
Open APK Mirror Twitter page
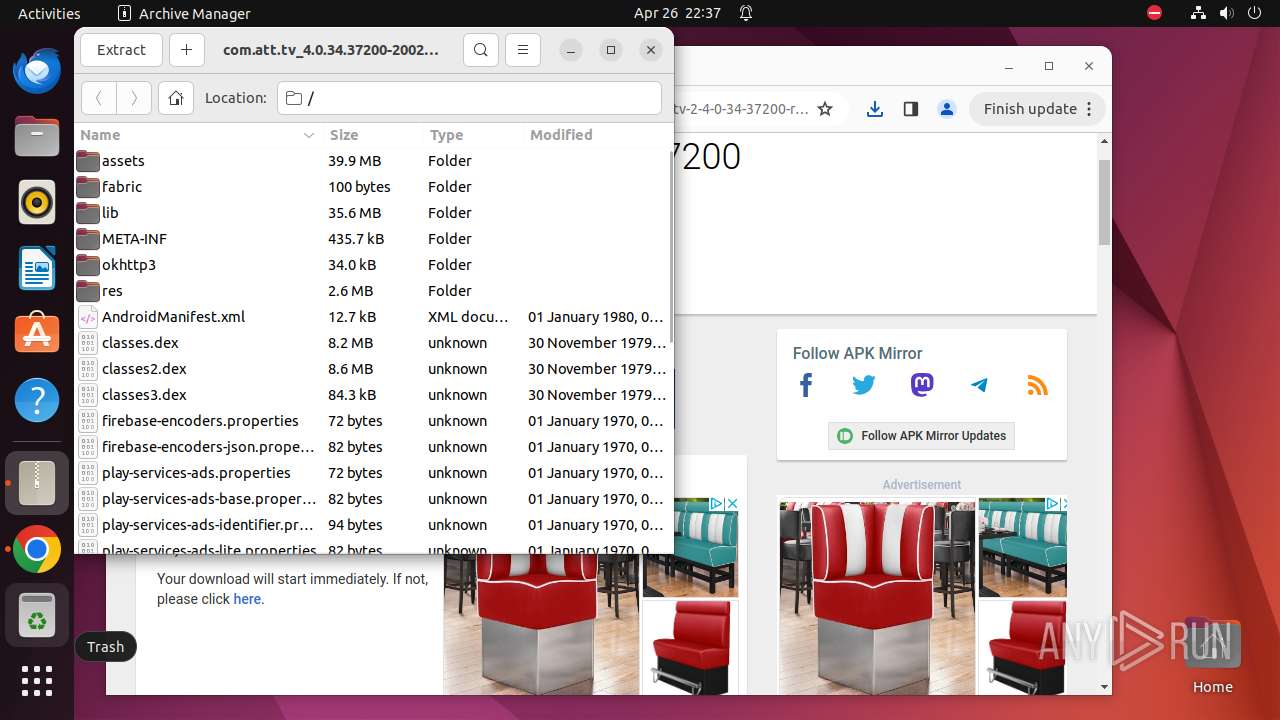pos(864,385)
